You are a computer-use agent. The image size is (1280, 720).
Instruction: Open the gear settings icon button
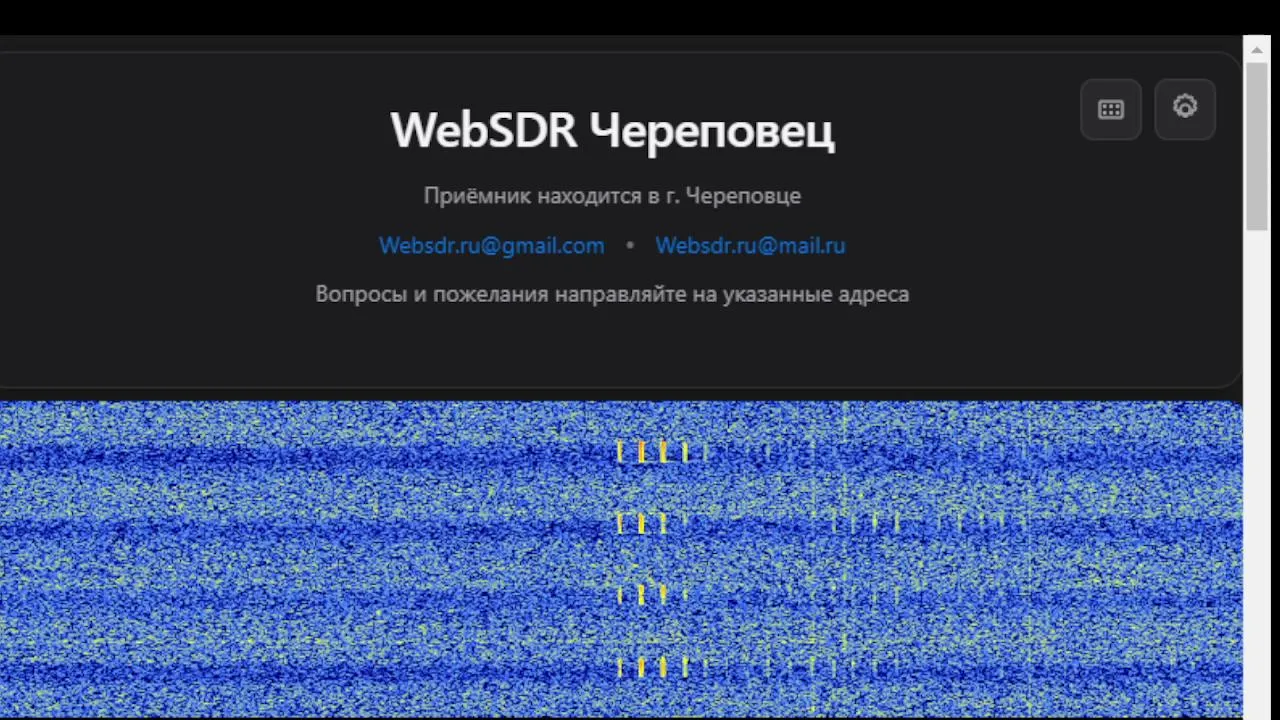click(x=1185, y=109)
